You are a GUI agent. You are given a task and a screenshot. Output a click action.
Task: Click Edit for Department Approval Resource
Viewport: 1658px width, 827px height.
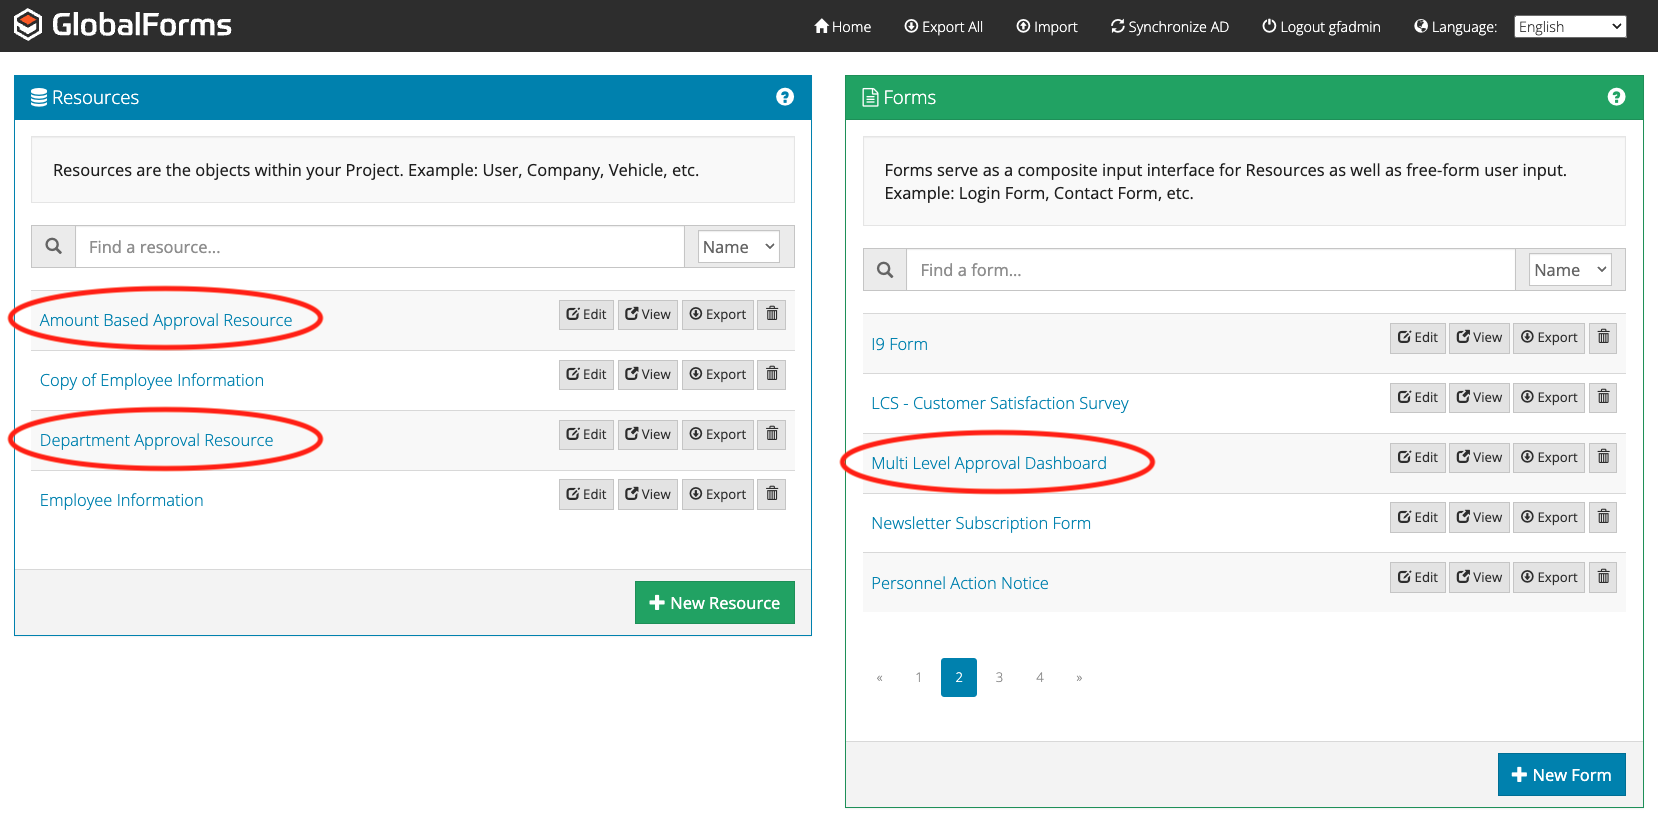(x=586, y=435)
